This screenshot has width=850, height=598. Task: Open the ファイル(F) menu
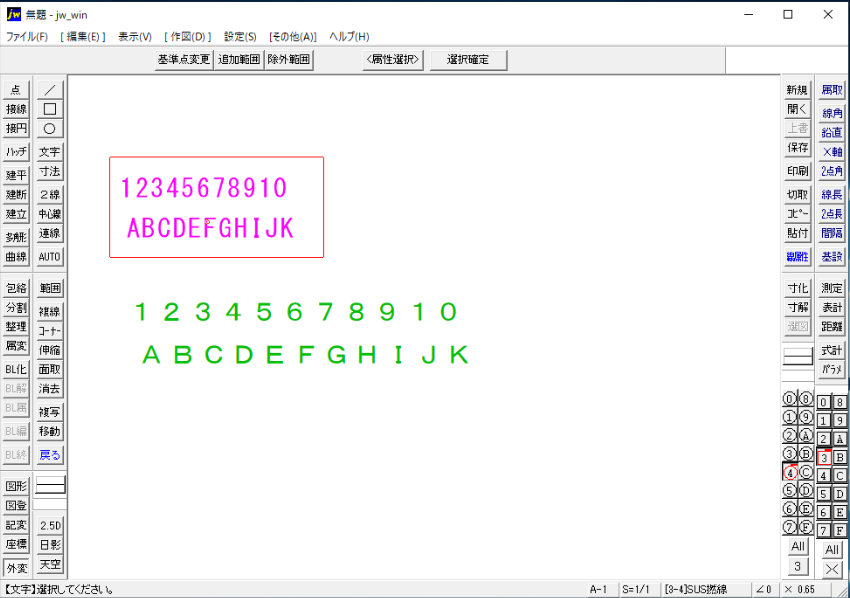tap(27, 36)
